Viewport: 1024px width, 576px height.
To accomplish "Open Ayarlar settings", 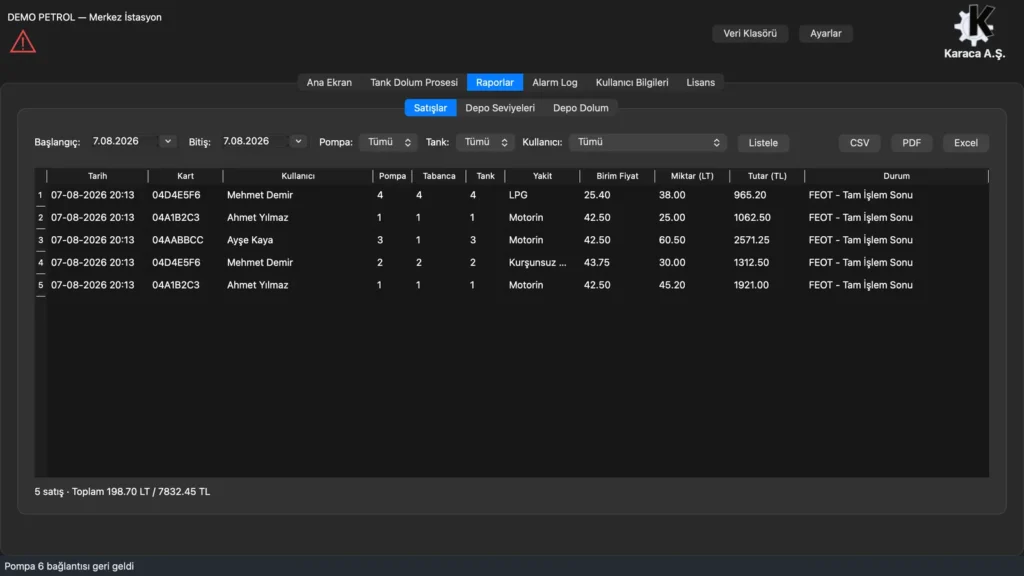I will click(825, 33).
